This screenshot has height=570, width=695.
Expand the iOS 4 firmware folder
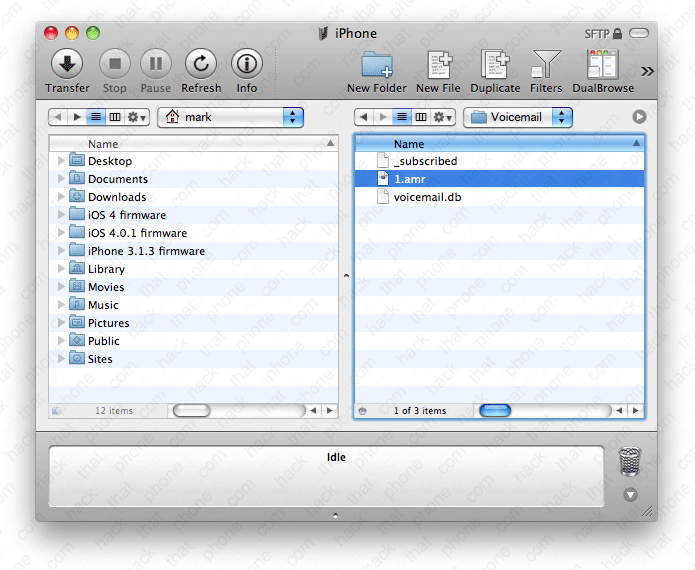click(x=62, y=215)
